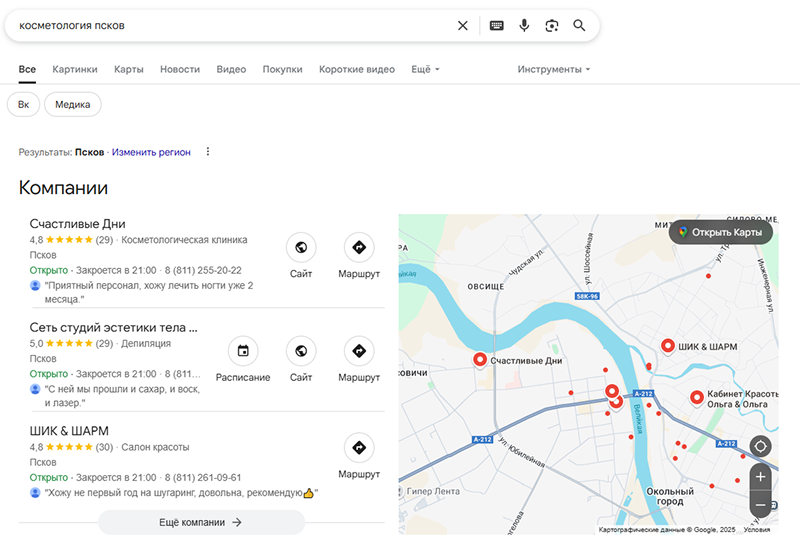Click the magnifying glass search icon

[579, 26]
